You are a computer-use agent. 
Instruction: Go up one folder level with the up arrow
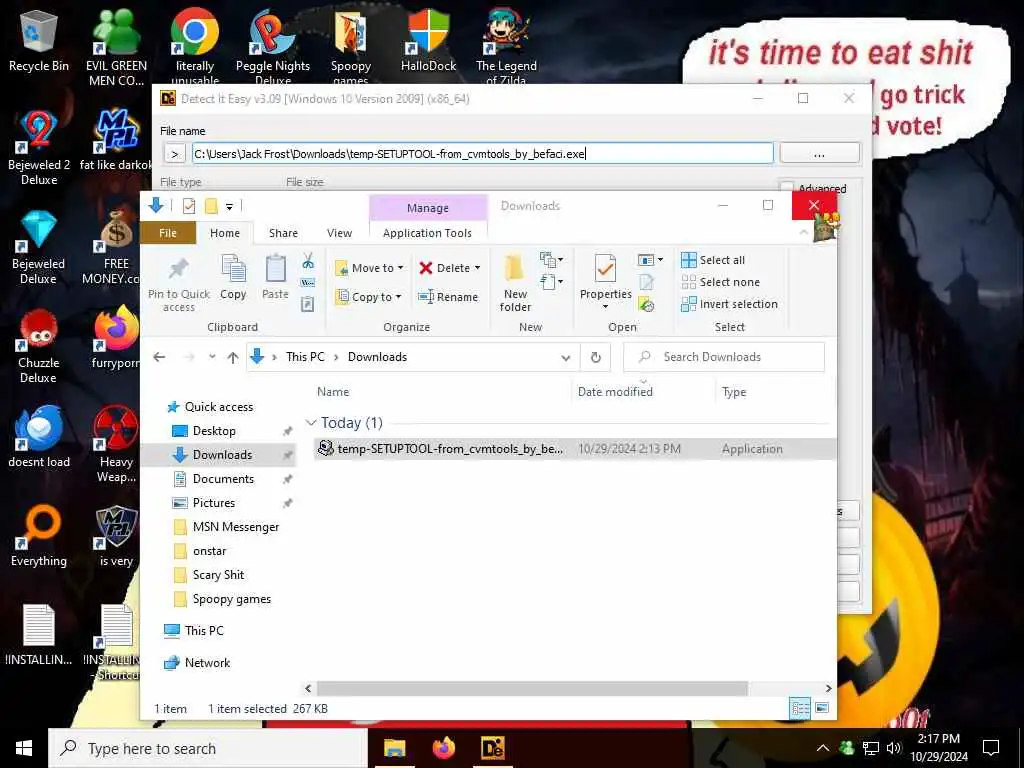pos(232,357)
